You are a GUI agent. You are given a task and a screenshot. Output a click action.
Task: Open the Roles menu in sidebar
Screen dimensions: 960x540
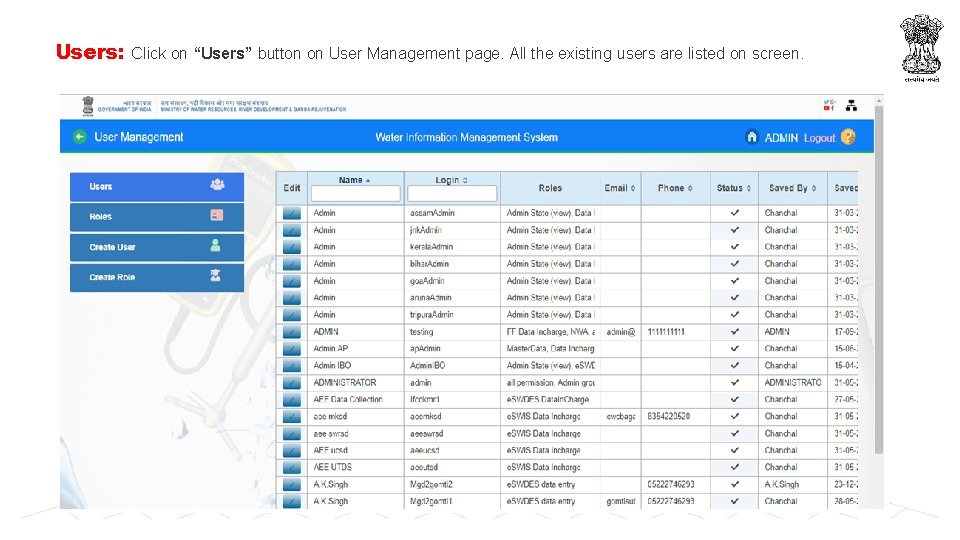[157, 217]
